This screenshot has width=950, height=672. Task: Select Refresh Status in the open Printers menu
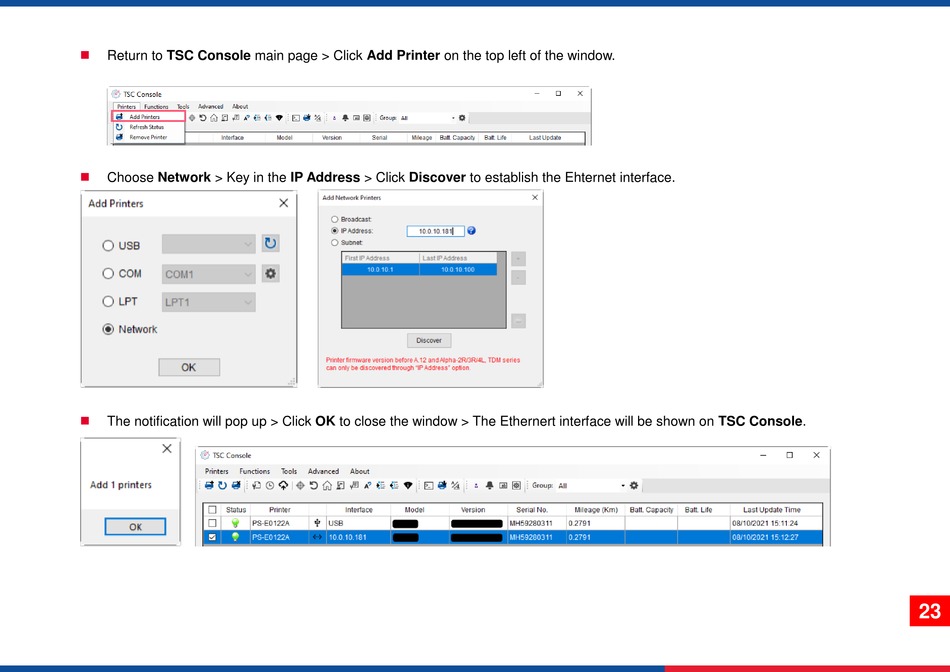[x=148, y=127]
